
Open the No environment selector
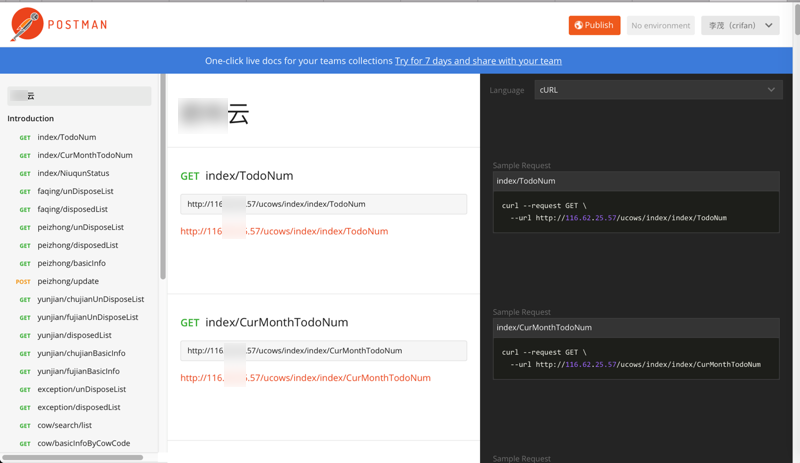pyautogui.click(x=660, y=26)
